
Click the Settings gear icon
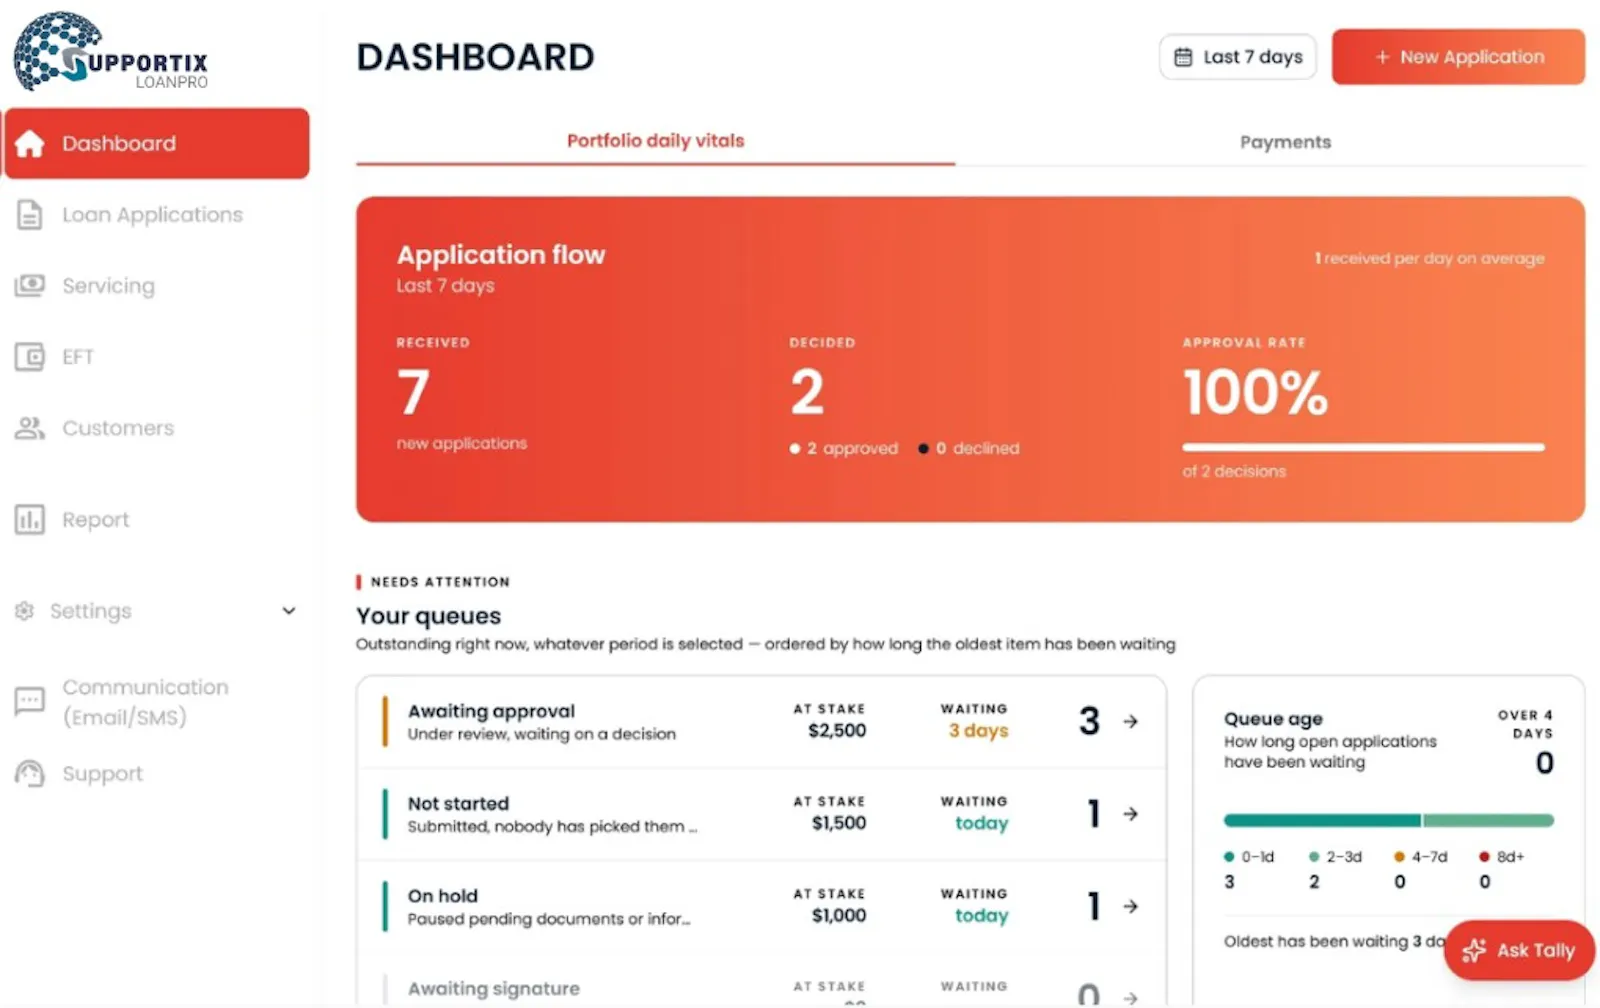tap(25, 611)
